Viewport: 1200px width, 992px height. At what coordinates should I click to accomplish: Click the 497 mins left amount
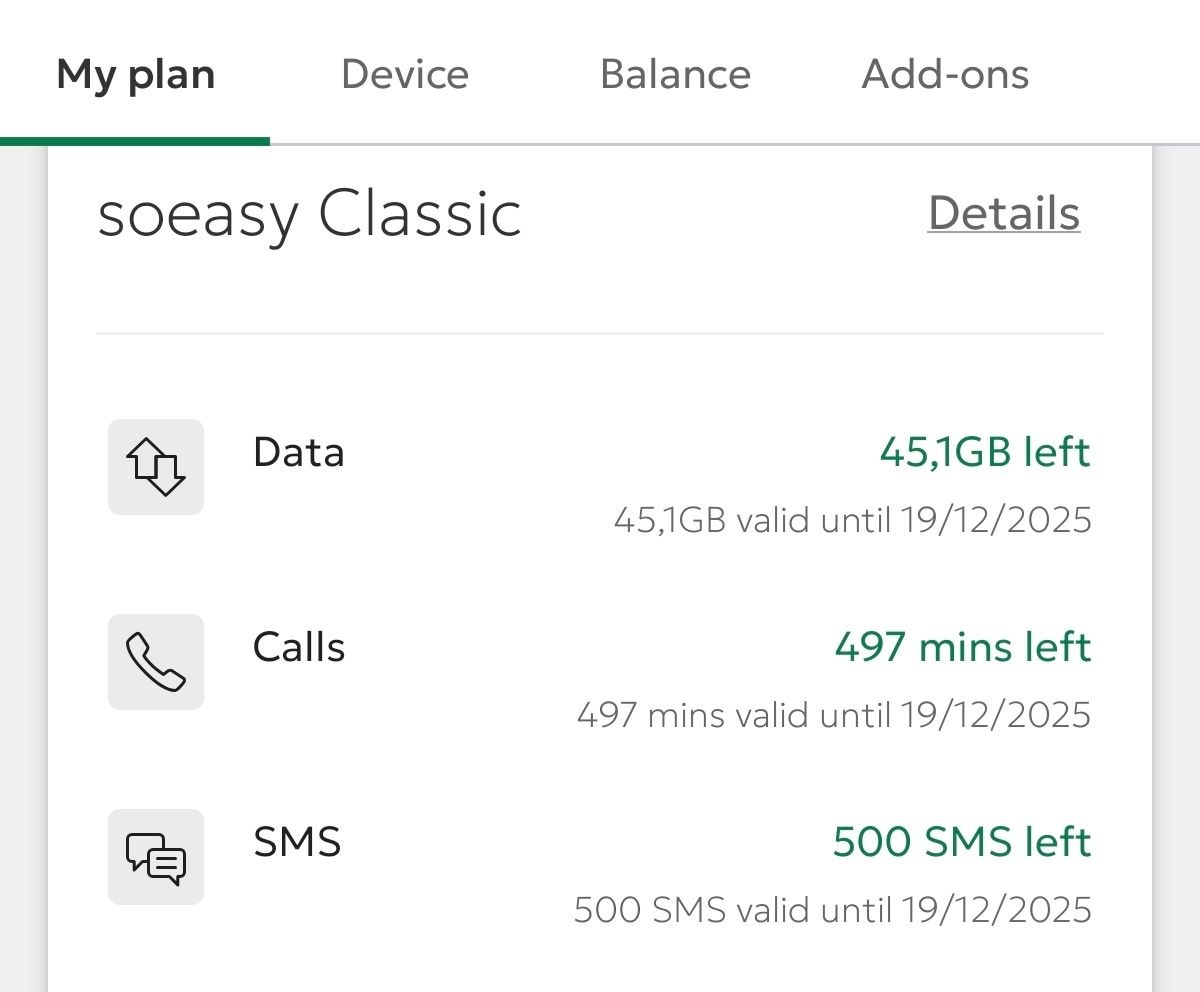click(x=962, y=647)
